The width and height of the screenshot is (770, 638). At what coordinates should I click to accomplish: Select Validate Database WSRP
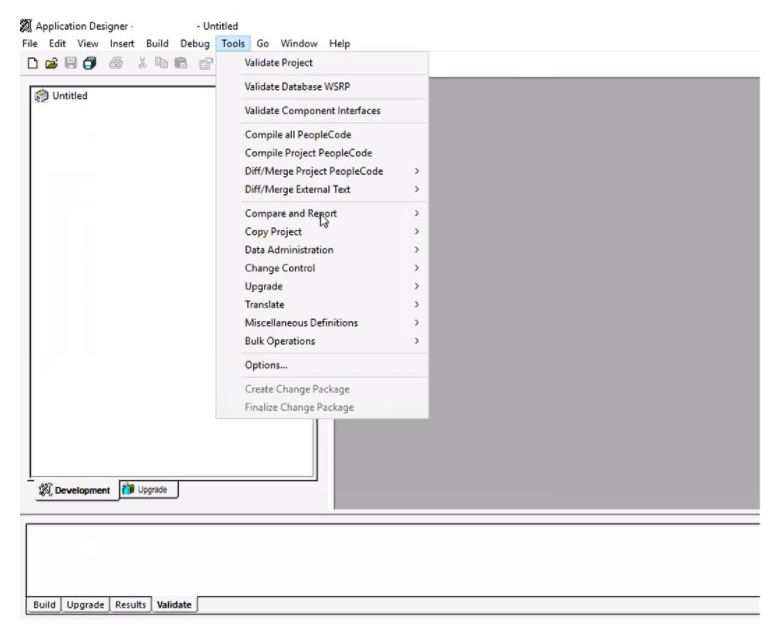tap(322, 86)
